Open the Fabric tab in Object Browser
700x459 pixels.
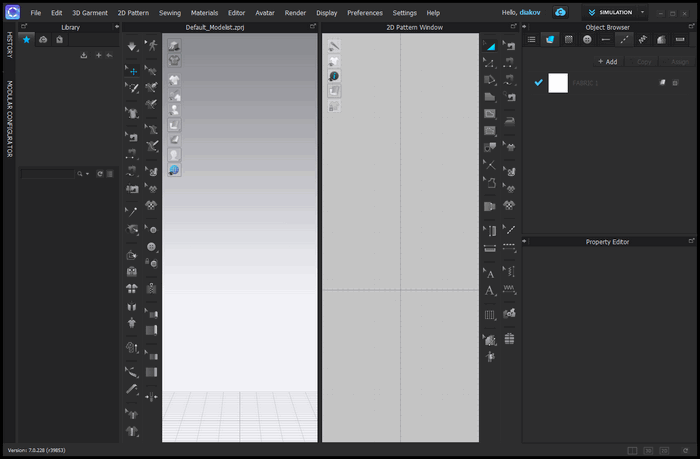coord(550,39)
